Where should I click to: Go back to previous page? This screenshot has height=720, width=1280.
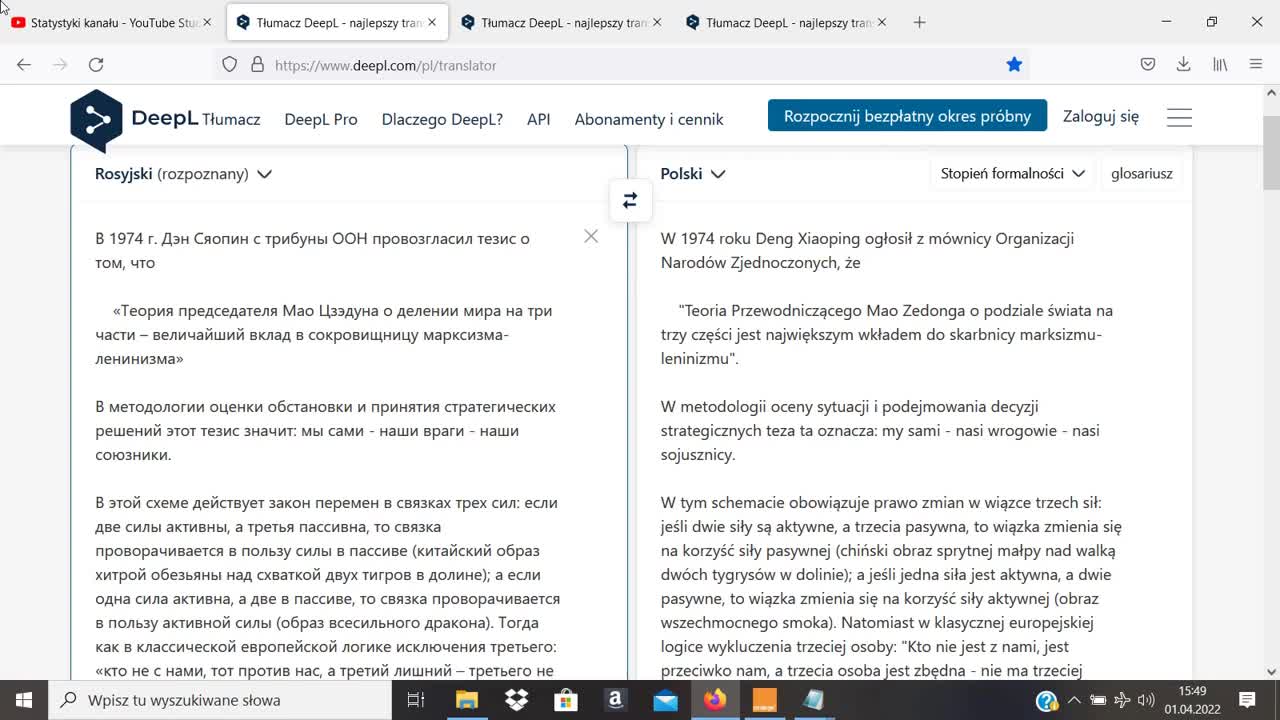click(x=24, y=64)
